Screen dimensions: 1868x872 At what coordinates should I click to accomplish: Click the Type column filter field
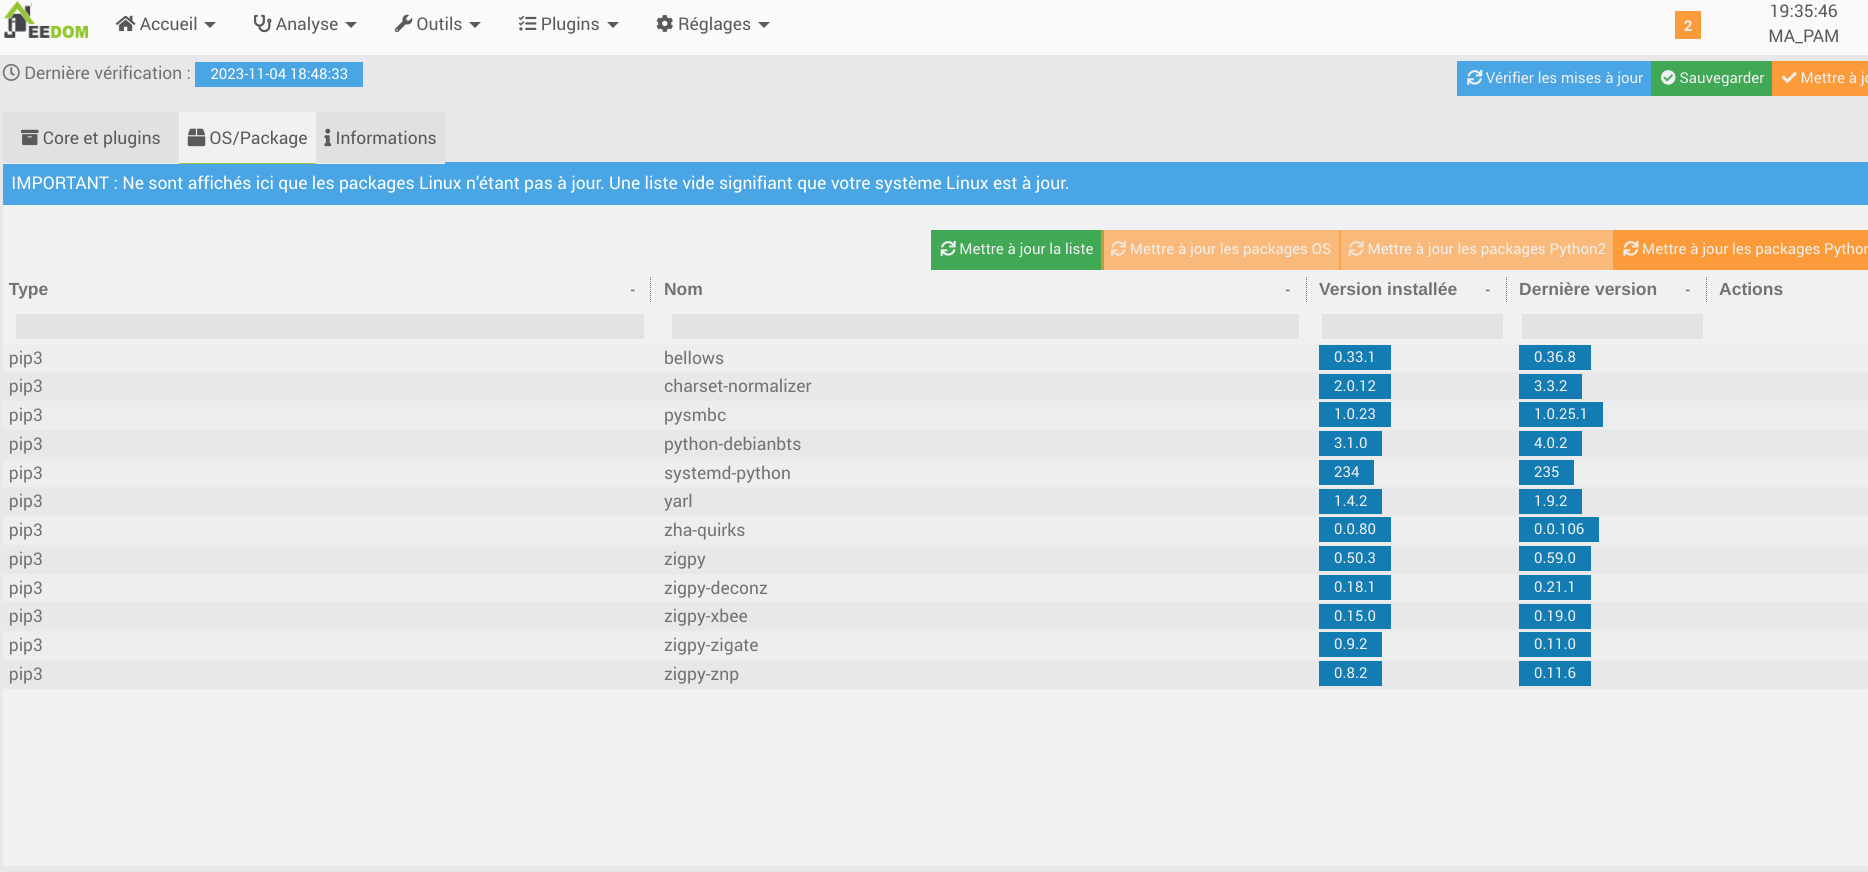click(x=329, y=326)
